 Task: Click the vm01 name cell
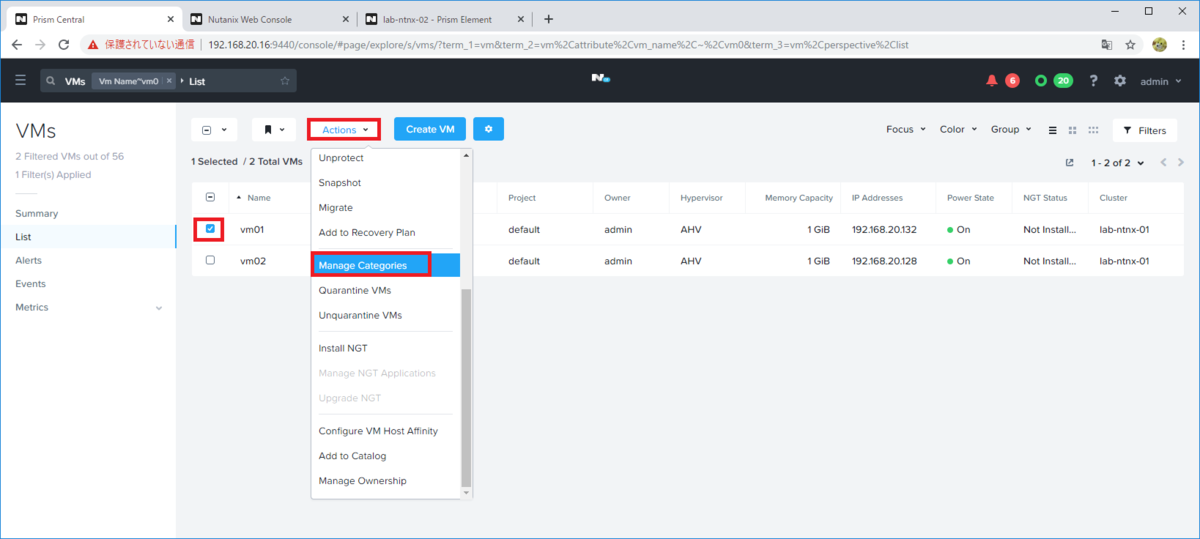(x=251, y=229)
